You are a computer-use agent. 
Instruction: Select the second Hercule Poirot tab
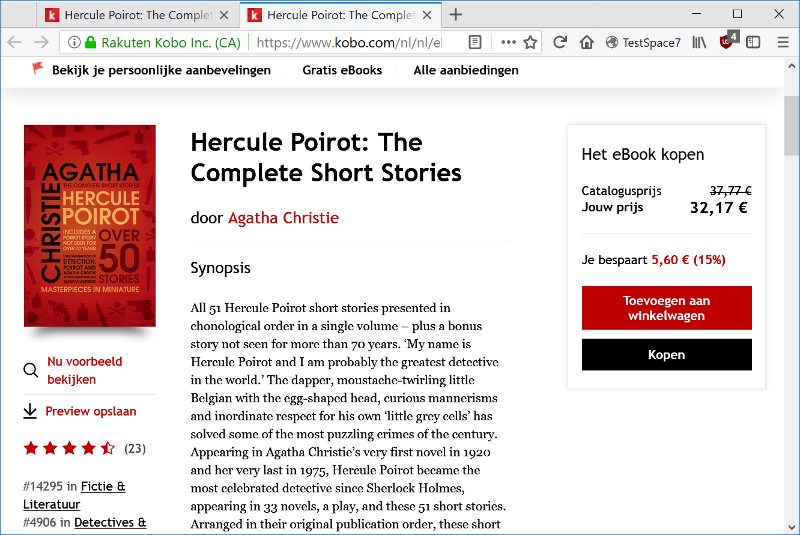tap(340, 15)
